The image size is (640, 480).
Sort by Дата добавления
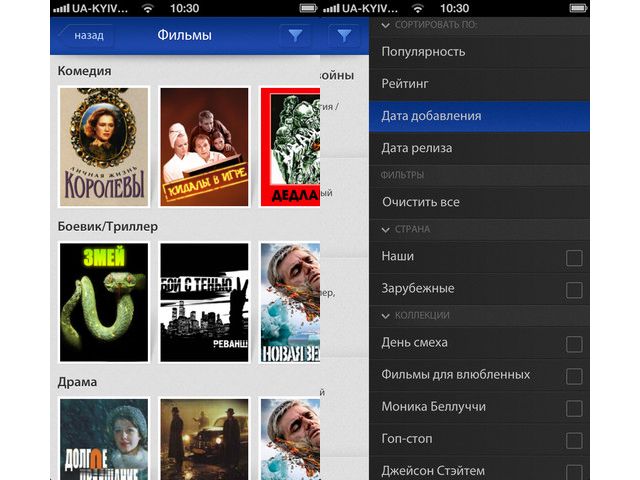[479, 116]
